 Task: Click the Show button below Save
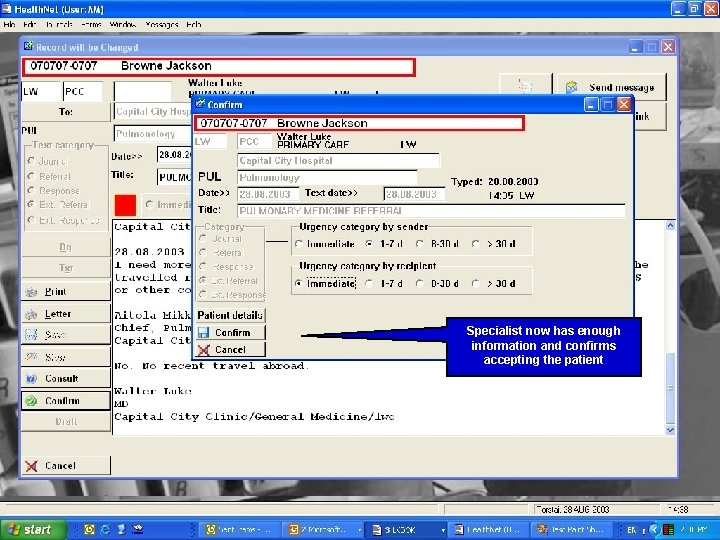click(66, 357)
